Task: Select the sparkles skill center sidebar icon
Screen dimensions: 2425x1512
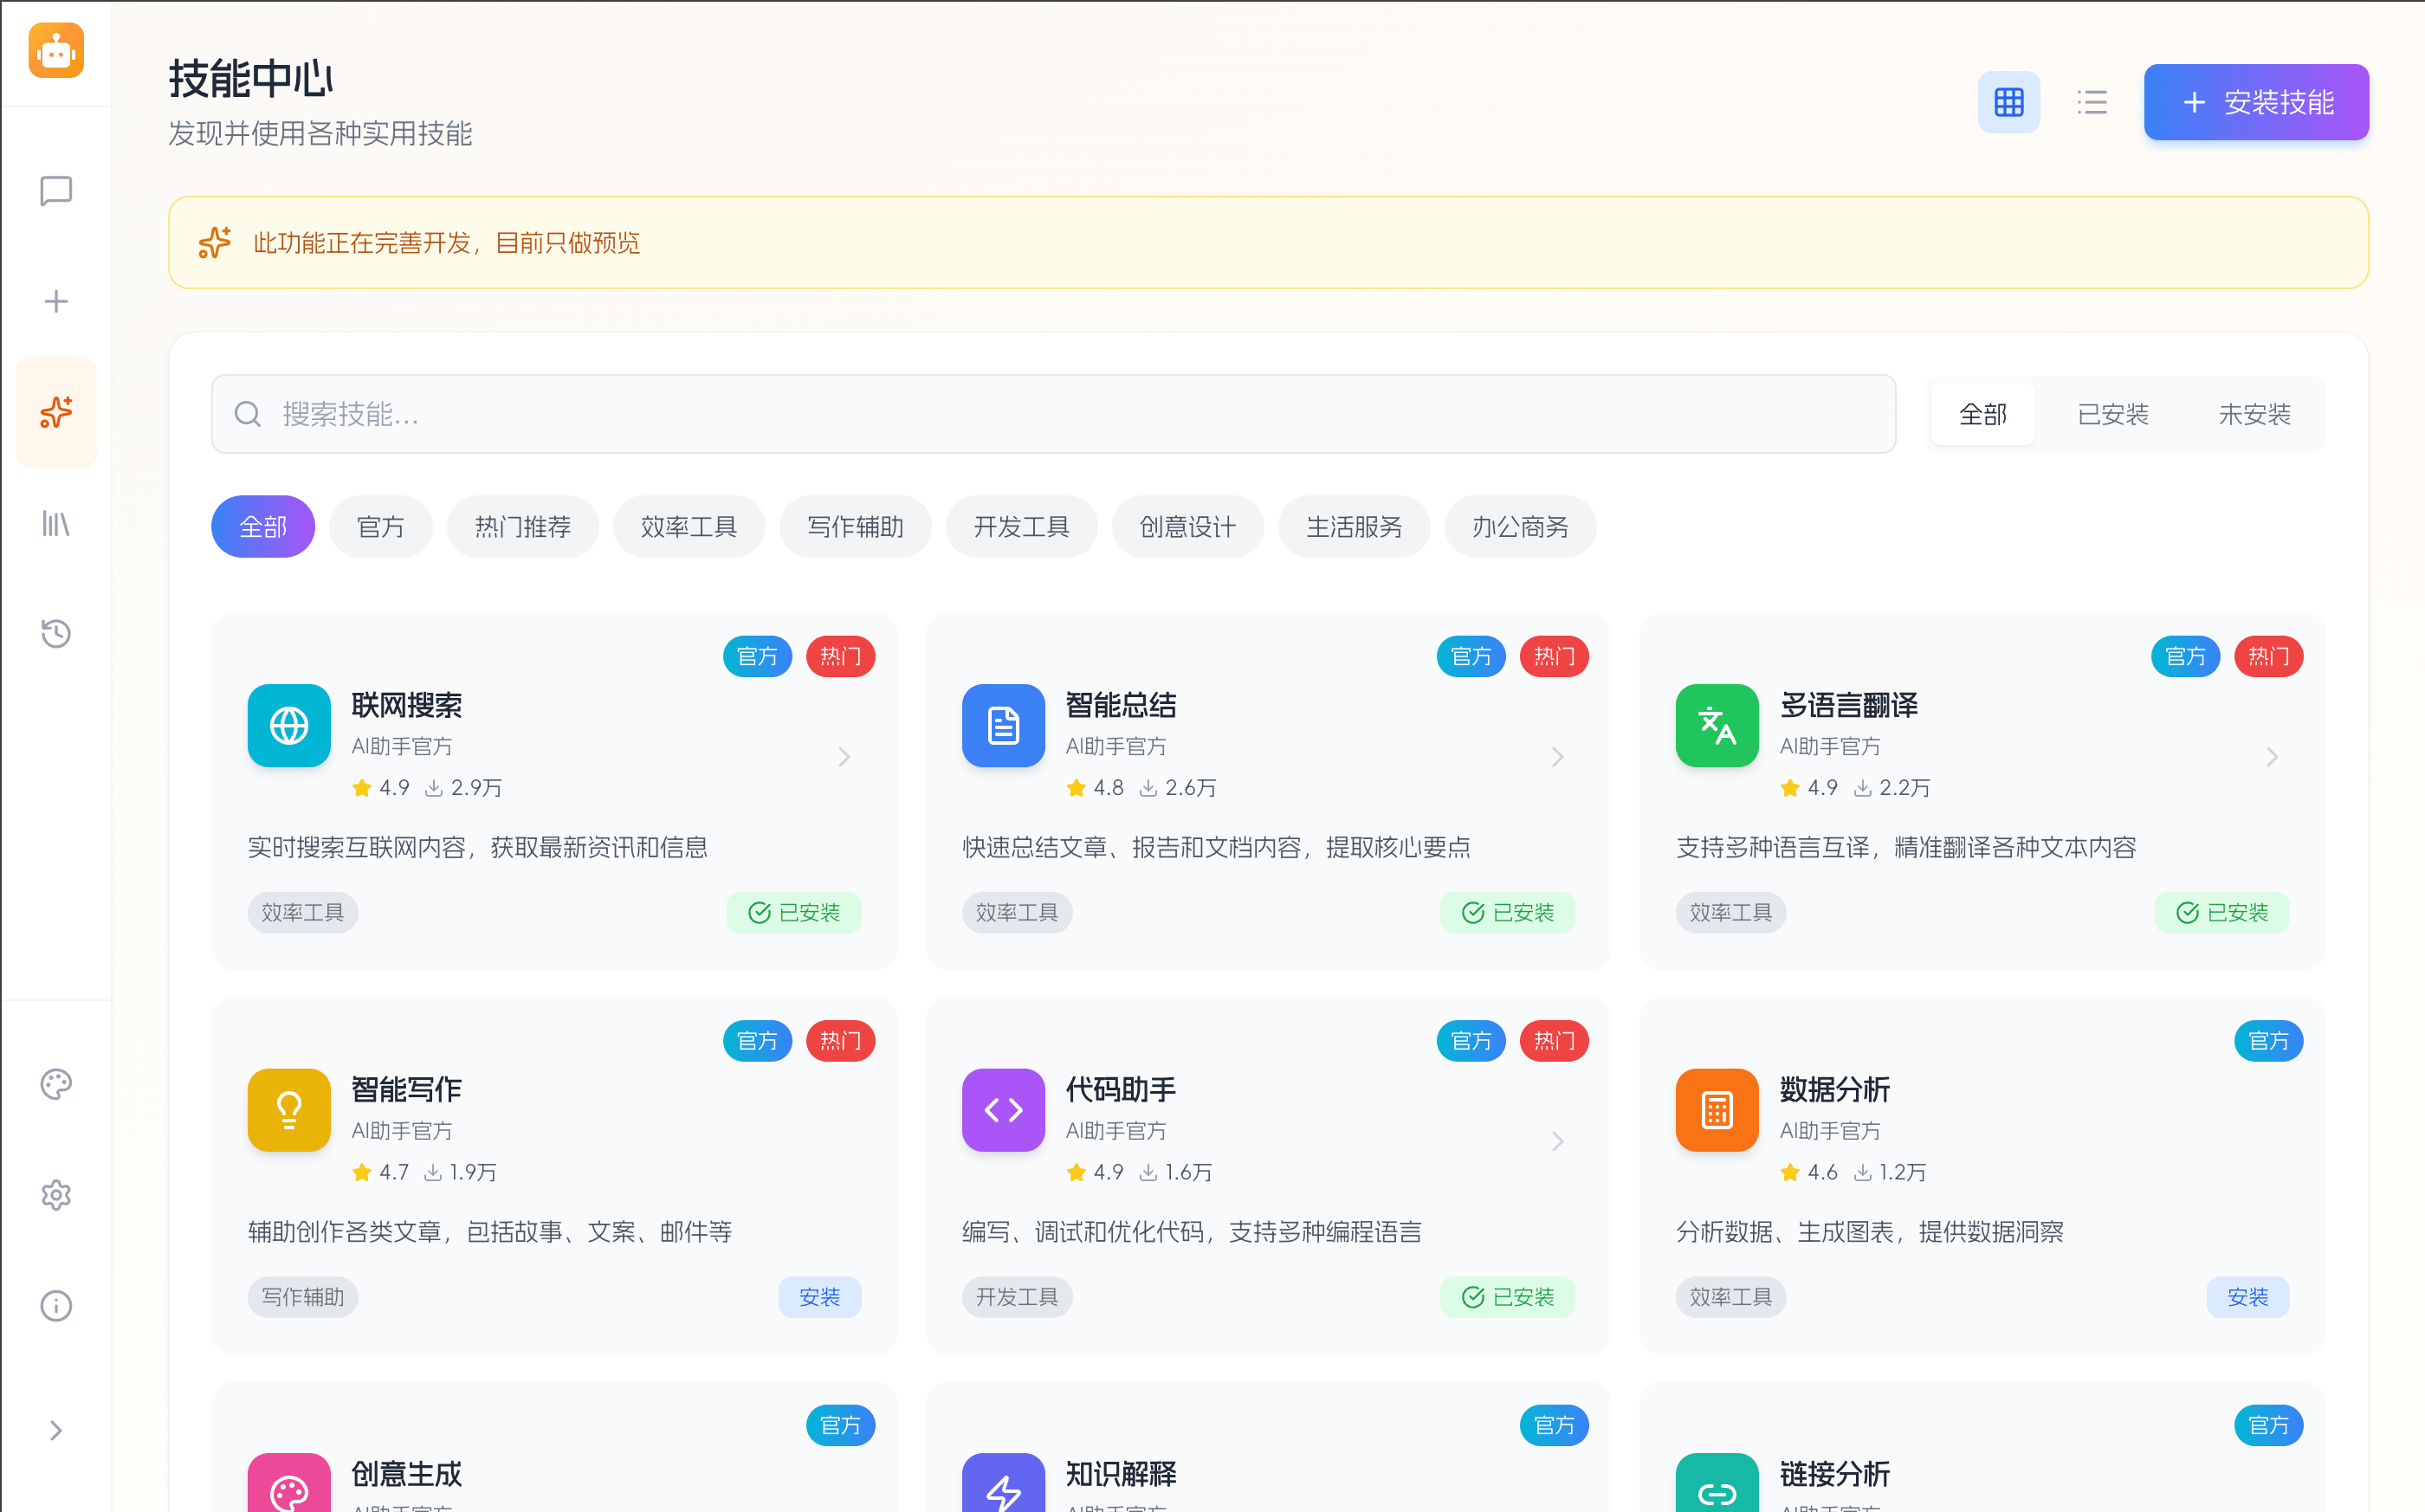Action: (56, 412)
